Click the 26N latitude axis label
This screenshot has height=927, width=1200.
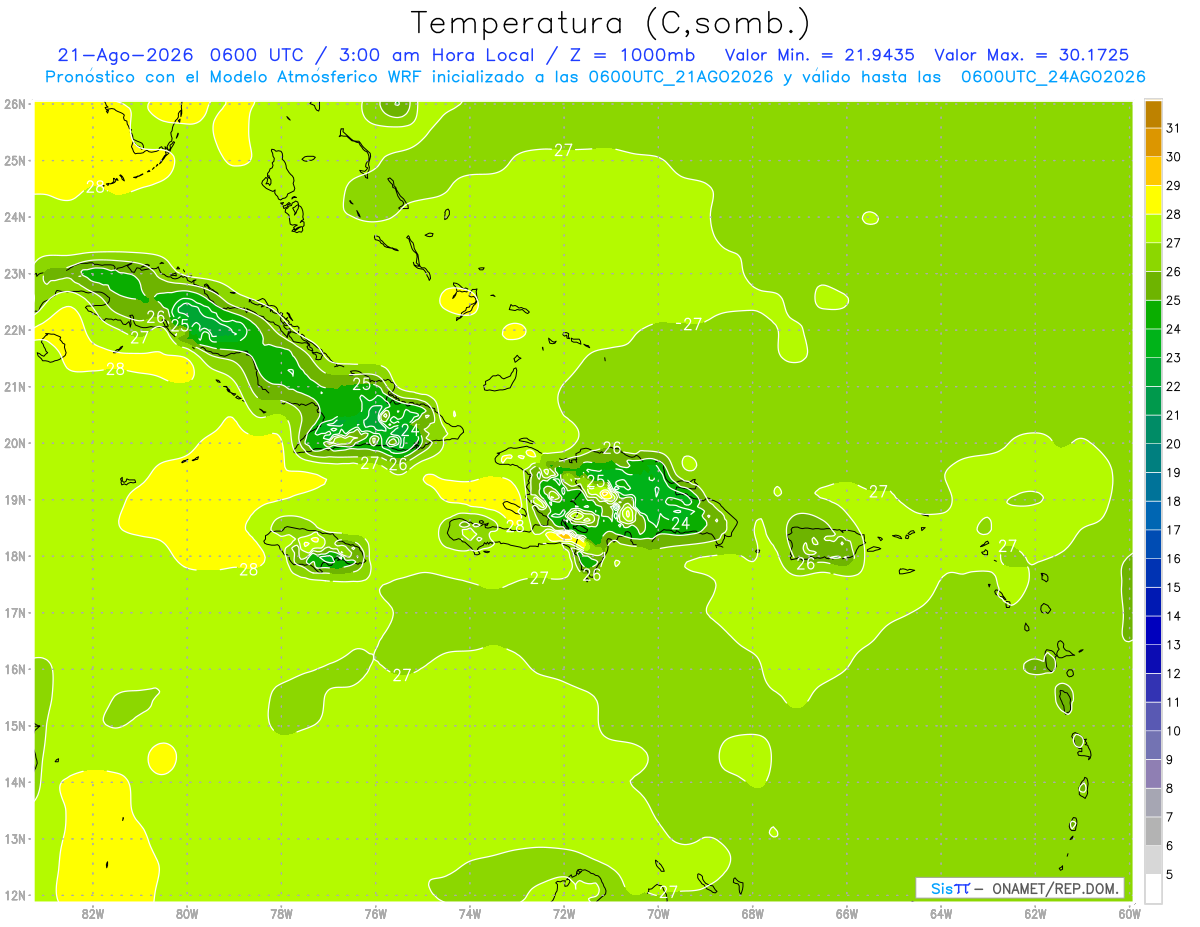coord(14,104)
